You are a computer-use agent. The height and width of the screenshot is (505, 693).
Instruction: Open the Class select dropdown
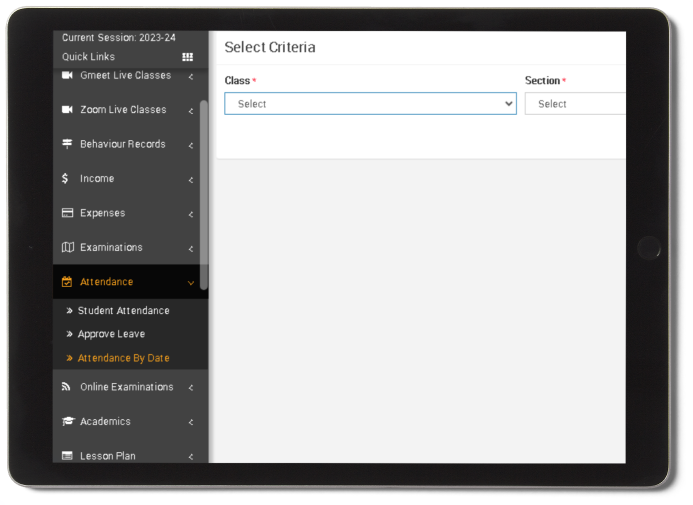[370, 104]
